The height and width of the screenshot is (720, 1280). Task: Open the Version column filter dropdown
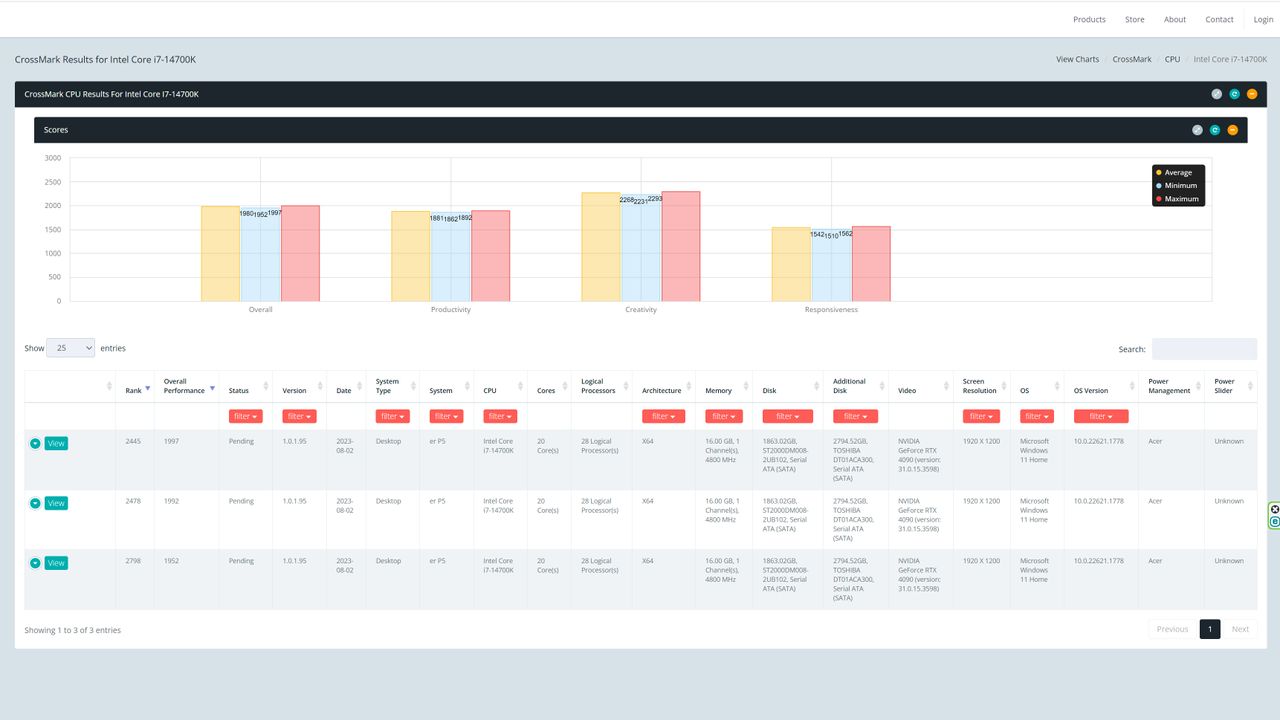[x=300, y=416]
